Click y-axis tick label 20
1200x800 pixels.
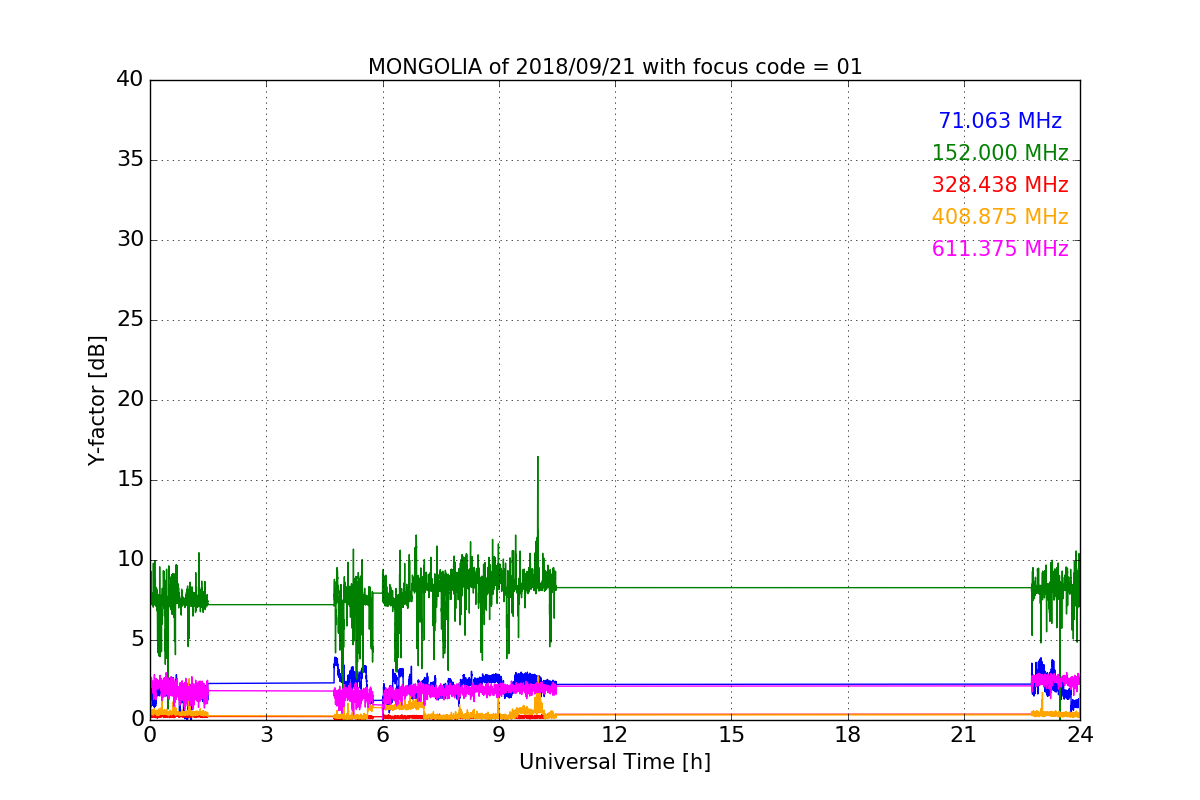(130, 400)
